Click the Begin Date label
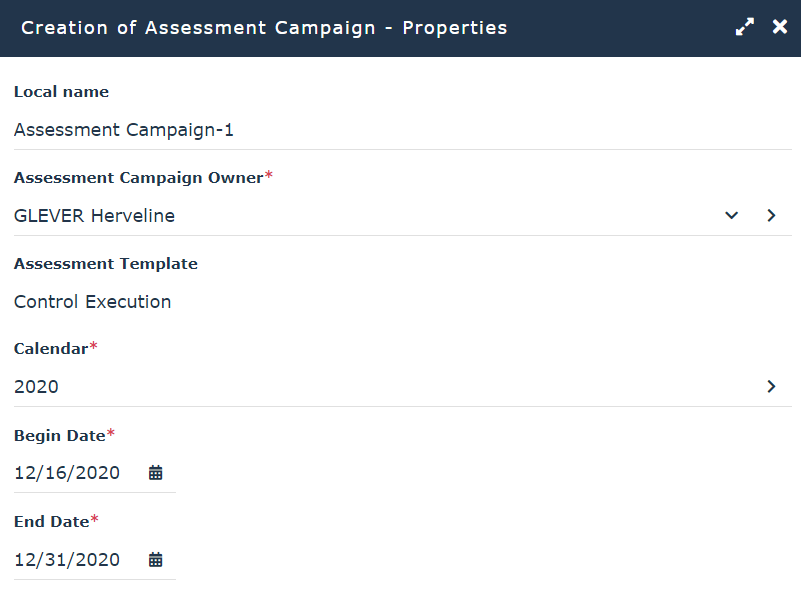801x593 pixels. [x=60, y=435]
